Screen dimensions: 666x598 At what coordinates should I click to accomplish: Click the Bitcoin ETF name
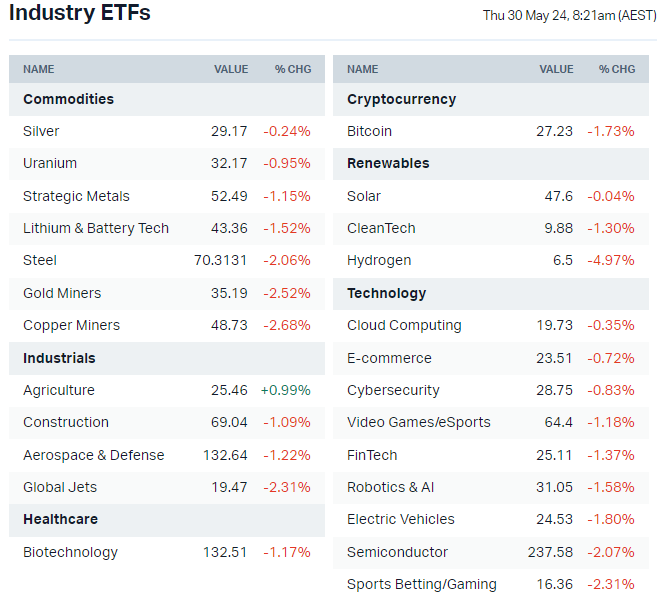[369, 131]
